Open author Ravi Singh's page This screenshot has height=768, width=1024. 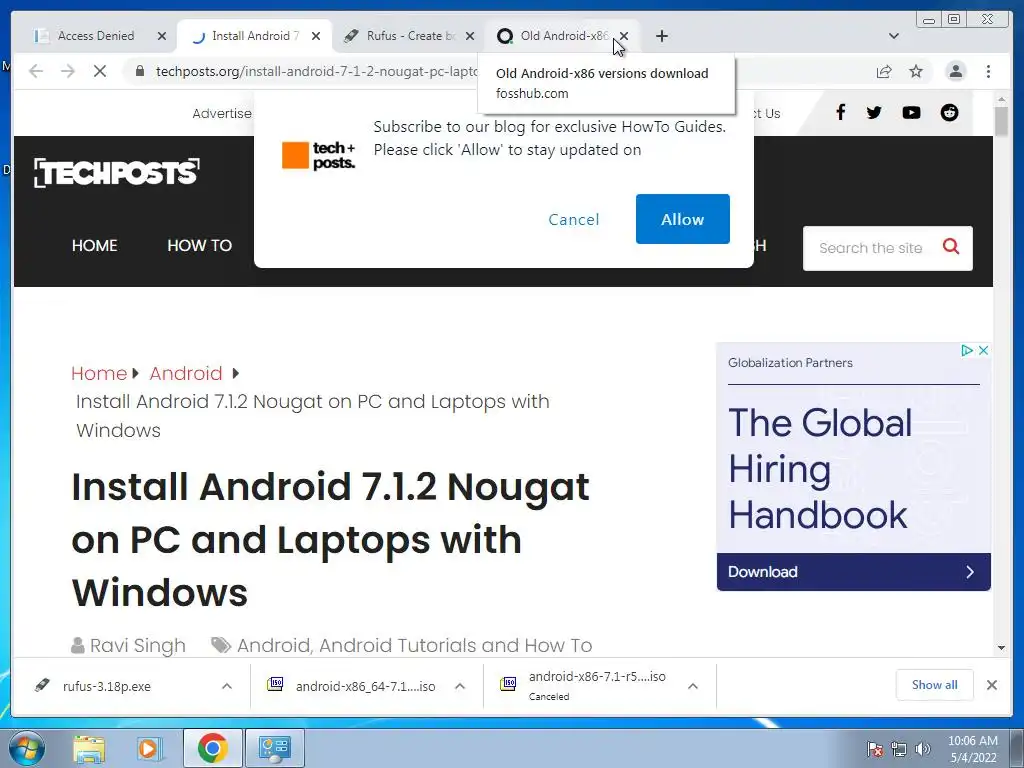click(x=137, y=645)
